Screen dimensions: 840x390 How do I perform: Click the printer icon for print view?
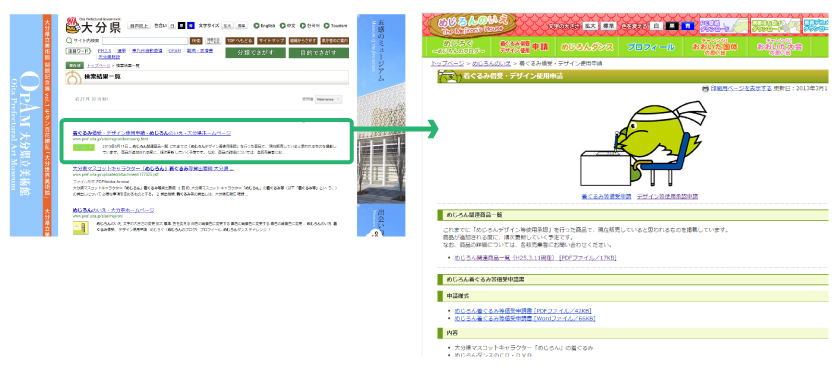(x=705, y=89)
